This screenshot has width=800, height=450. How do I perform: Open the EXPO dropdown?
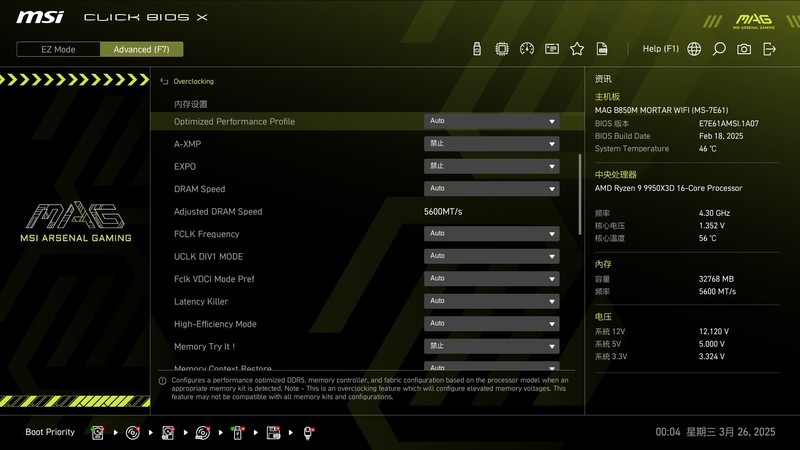click(491, 166)
